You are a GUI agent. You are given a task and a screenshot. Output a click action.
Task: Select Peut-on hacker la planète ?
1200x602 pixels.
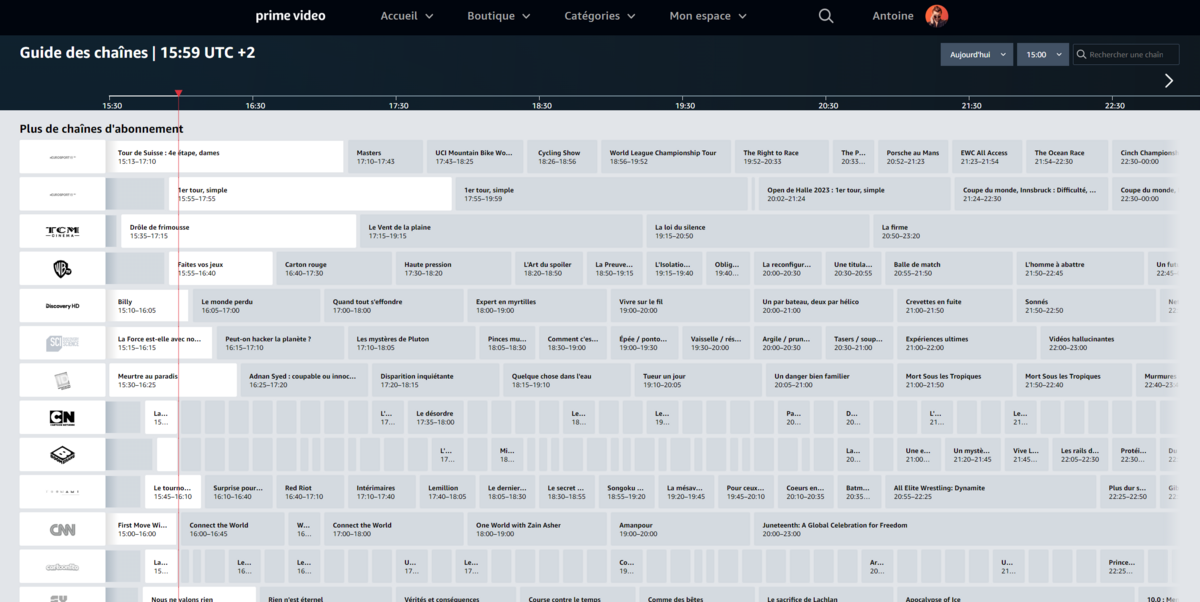click(x=281, y=342)
